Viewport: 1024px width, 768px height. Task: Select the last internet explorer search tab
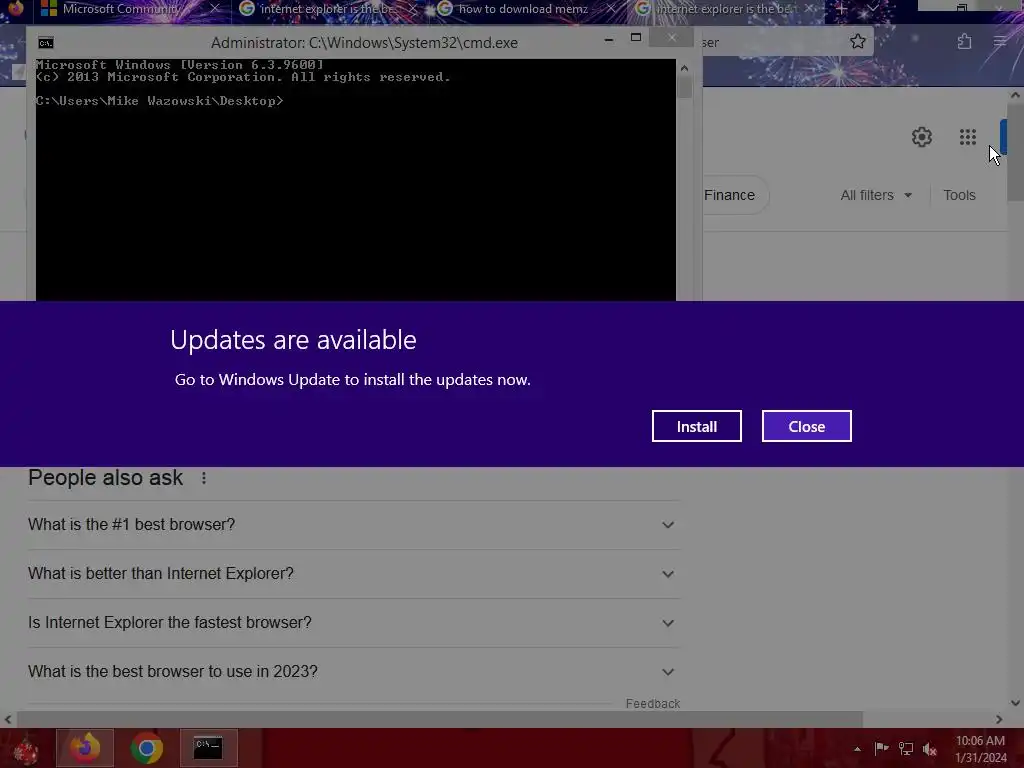pyautogui.click(x=725, y=9)
